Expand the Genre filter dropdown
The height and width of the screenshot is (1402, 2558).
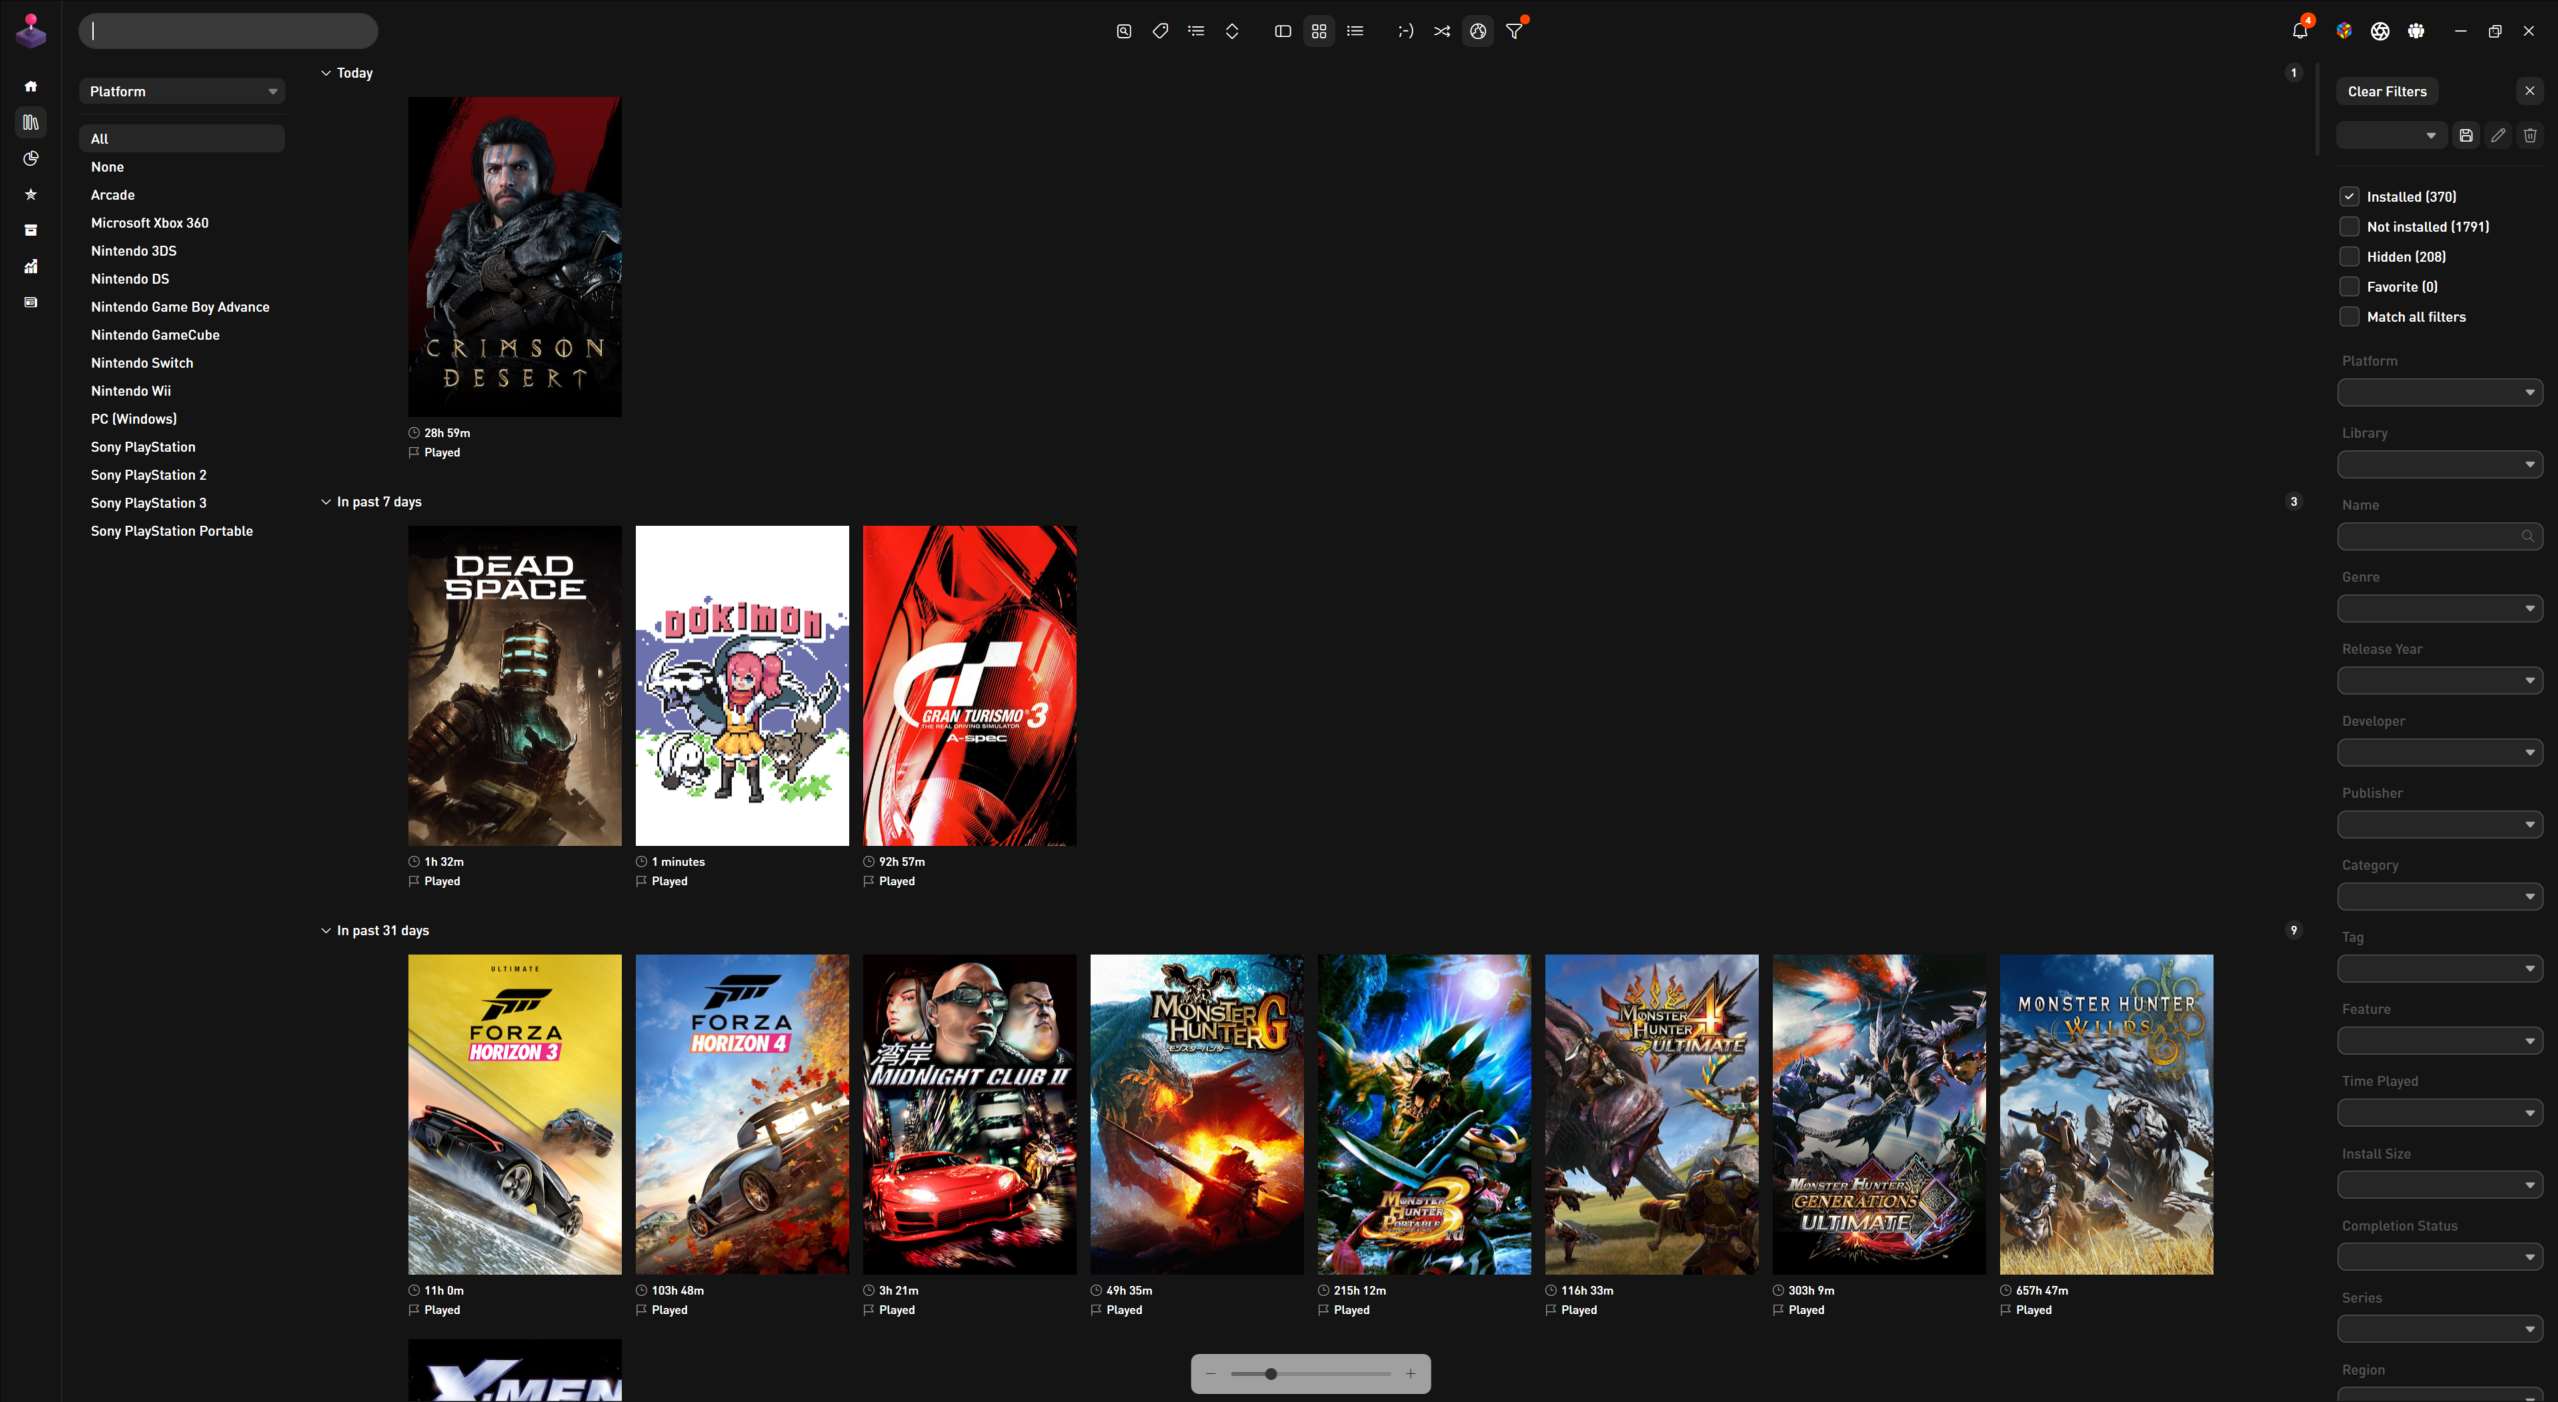[2439, 608]
